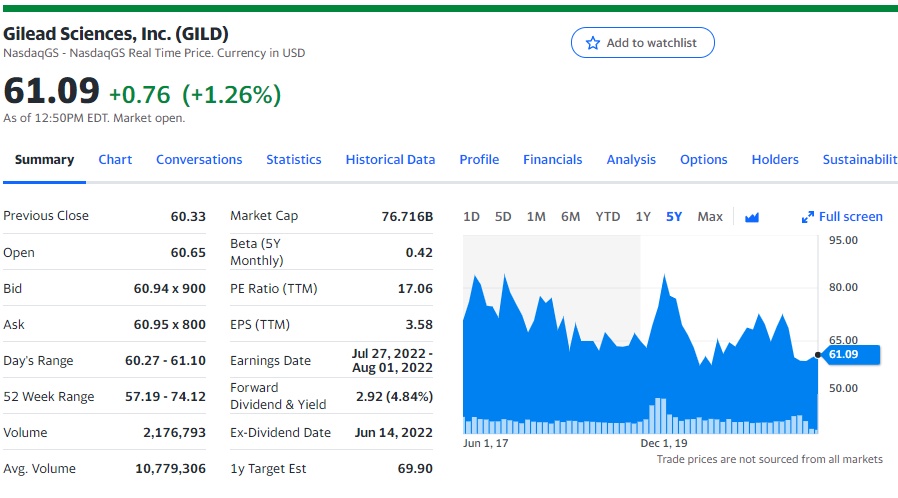Click the 52 Week Range label
The width and height of the screenshot is (898, 498).
49,397
